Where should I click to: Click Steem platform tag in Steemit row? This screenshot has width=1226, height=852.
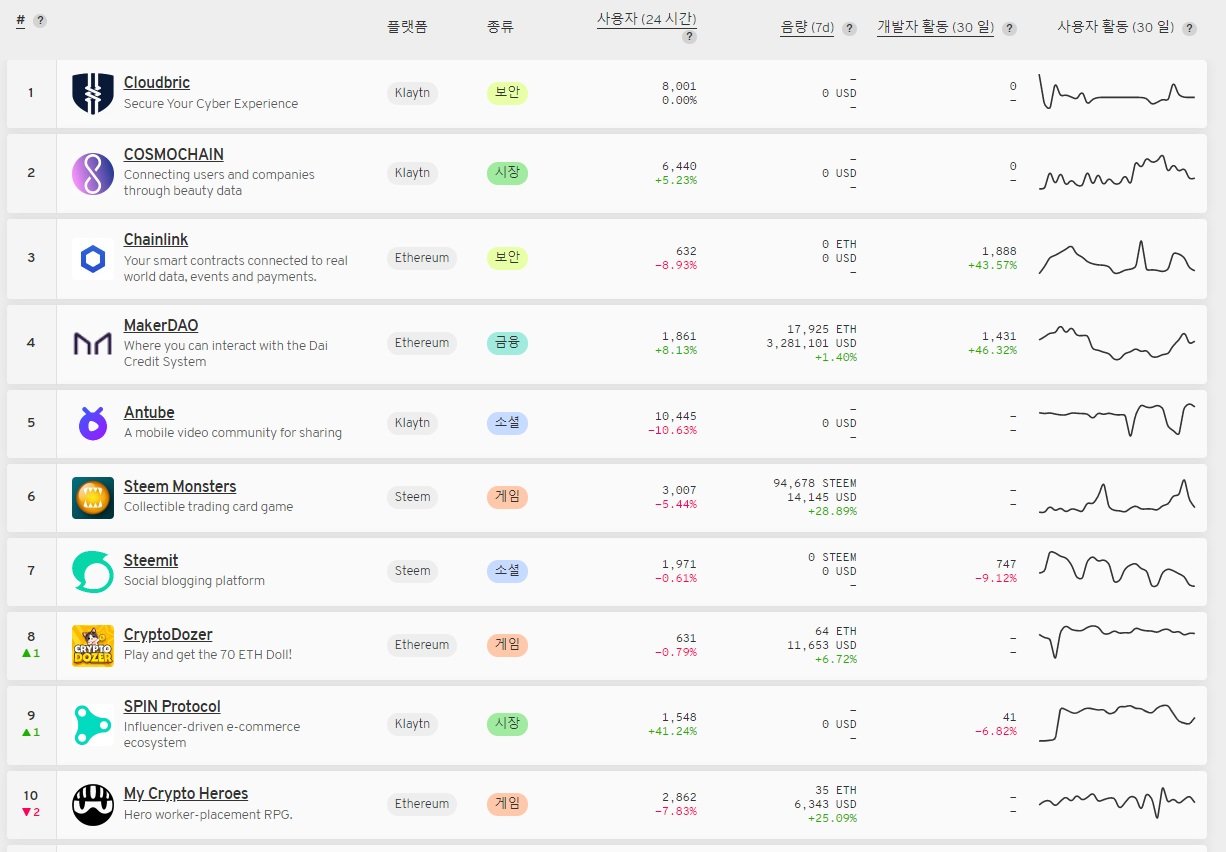[x=412, y=571]
